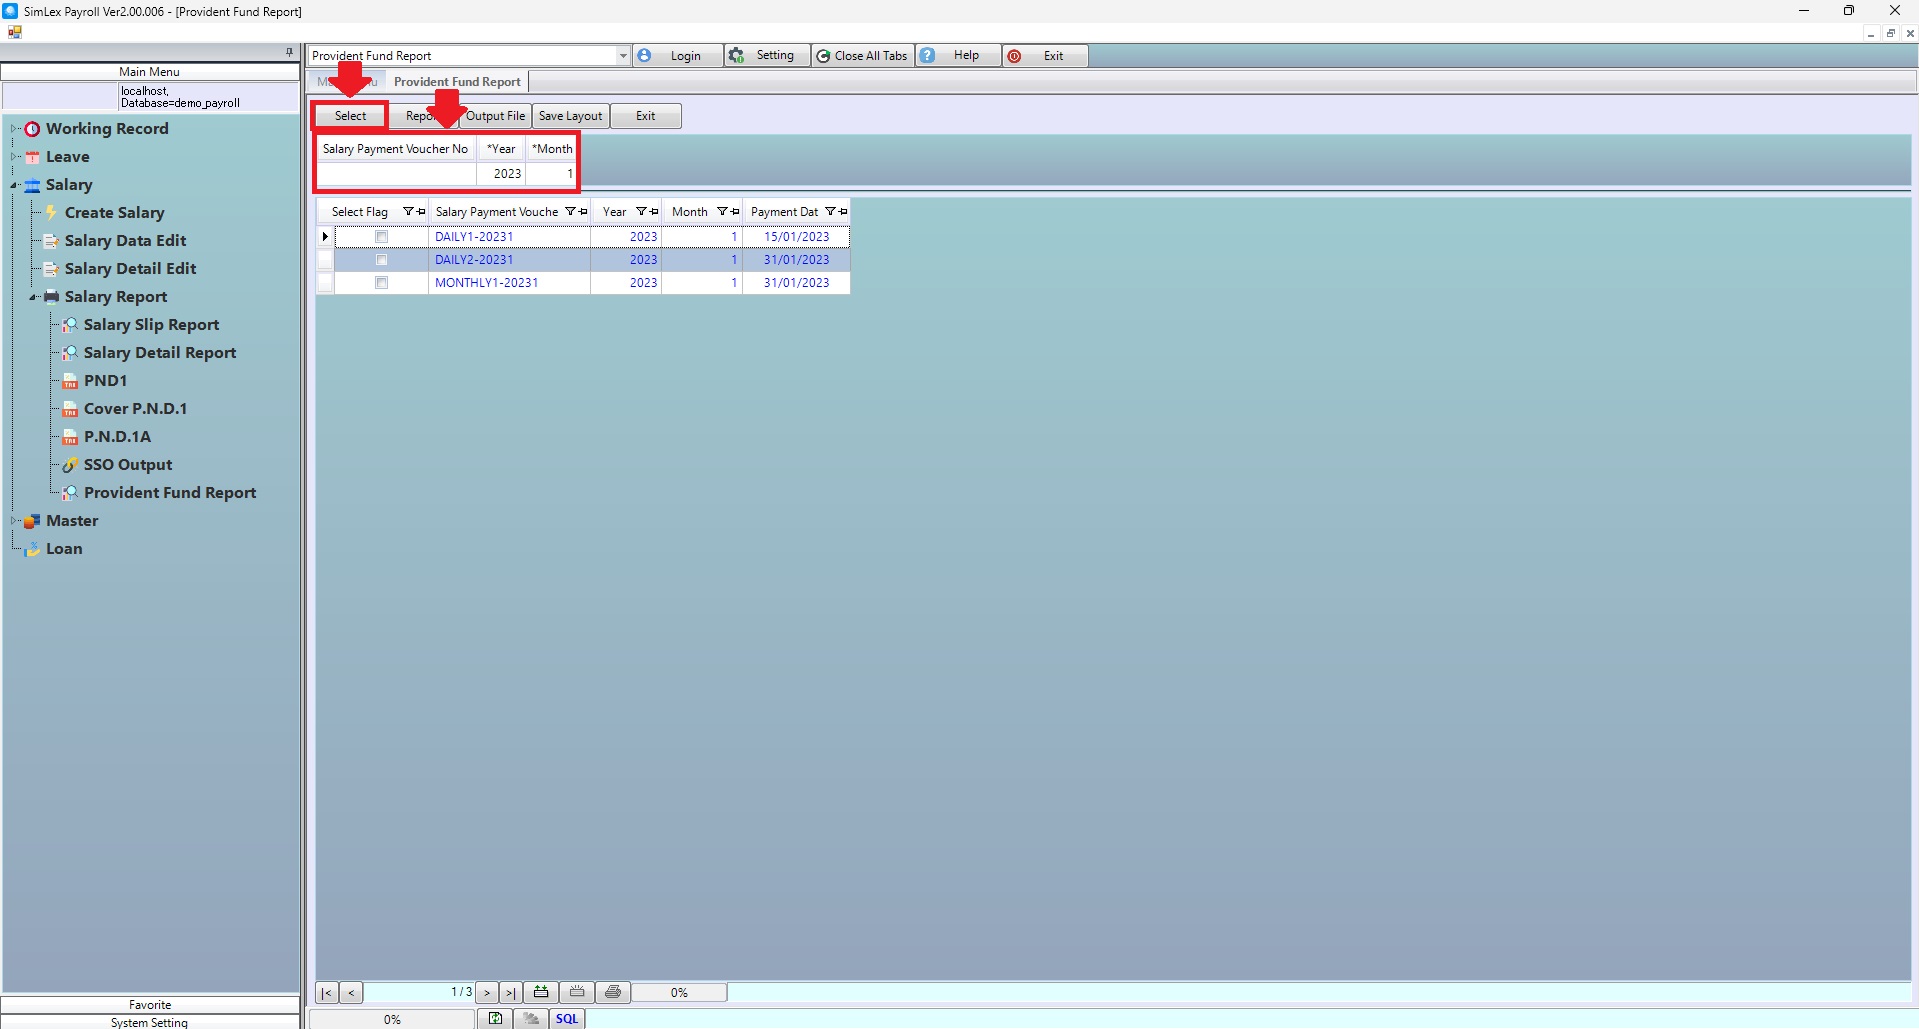Click the SQL button in status bar
Image resolution: width=1919 pixels, height=1029 pixels.
(x=567, y=1019)
